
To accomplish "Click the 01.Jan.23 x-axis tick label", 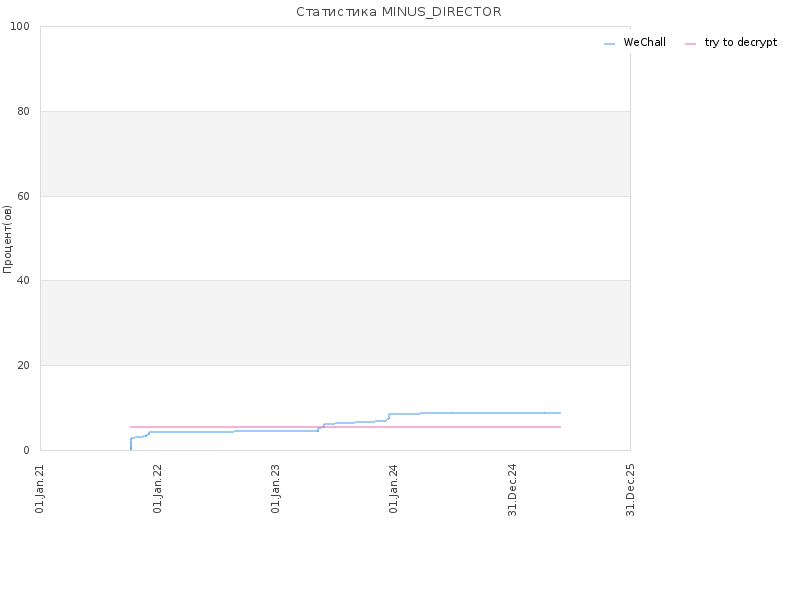I will tap(276, 489).
